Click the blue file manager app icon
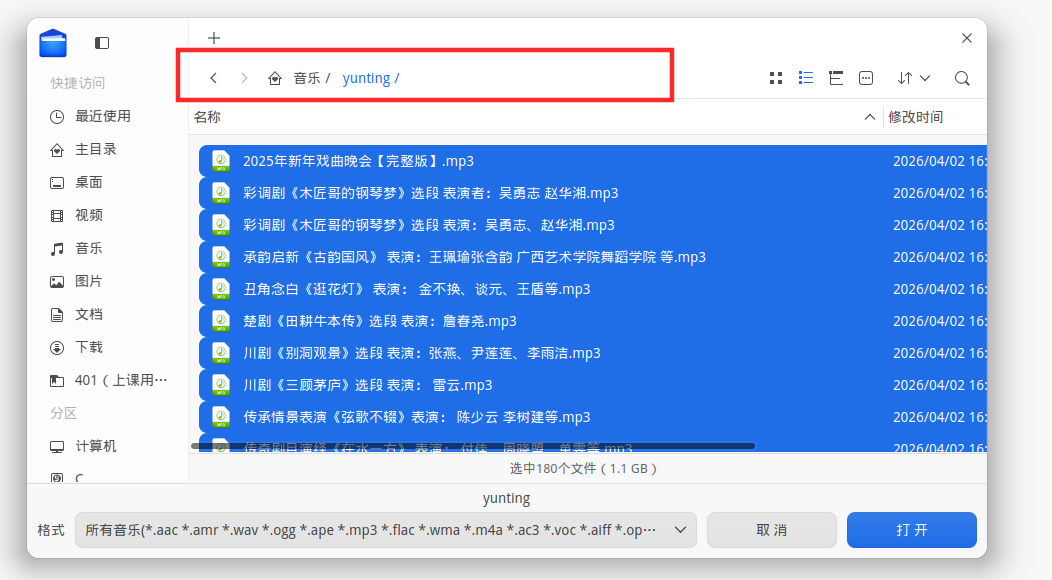The height and width of the screenshot is (580, 1052). pos(53,43)
